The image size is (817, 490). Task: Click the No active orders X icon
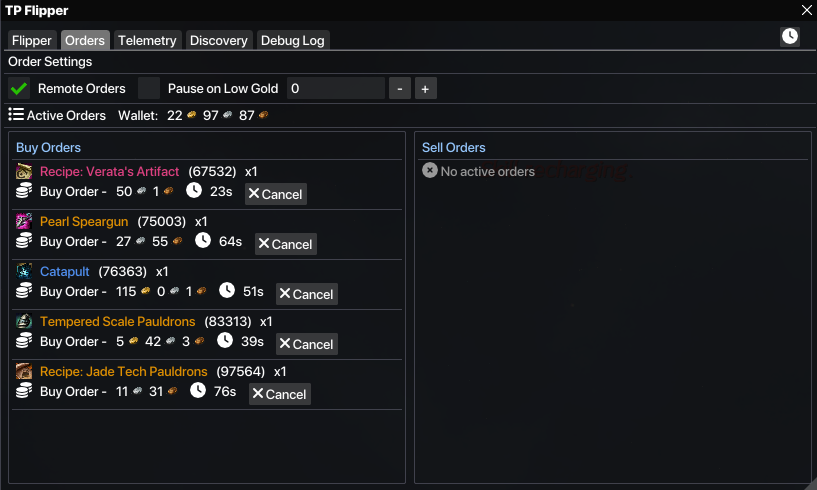tap(430, 171)
